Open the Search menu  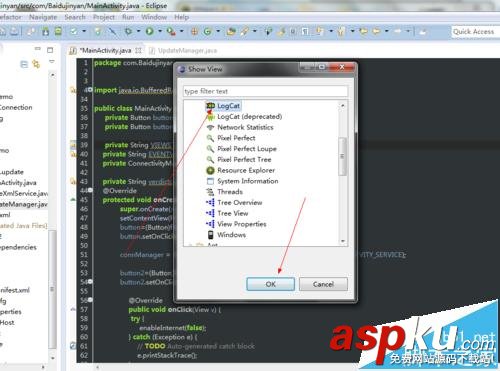75,17
